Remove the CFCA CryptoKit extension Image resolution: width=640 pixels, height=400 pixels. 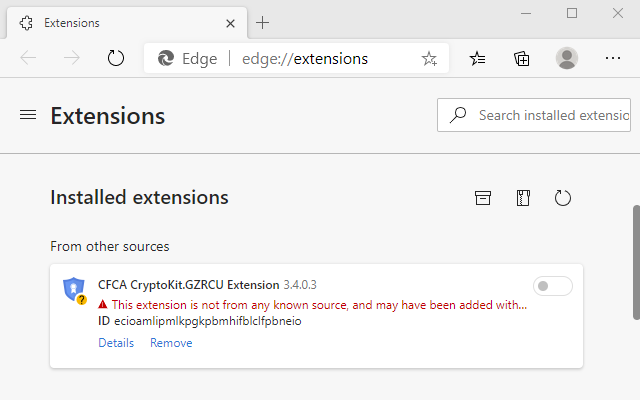(171, 343)
